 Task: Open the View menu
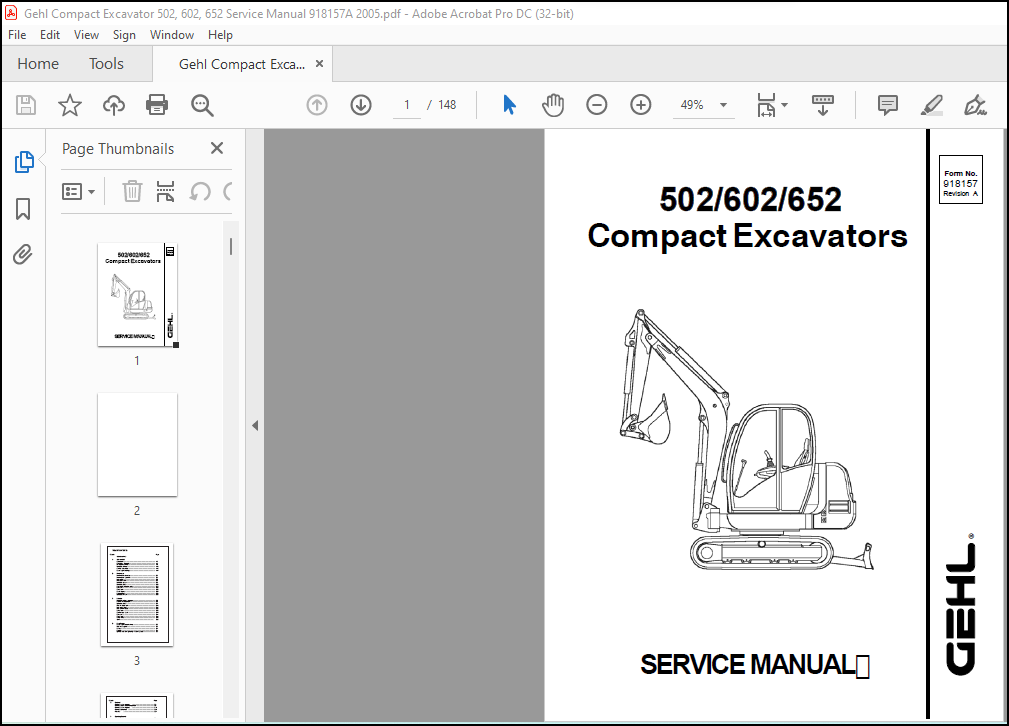pyautogui.click(x=86, y=35)
